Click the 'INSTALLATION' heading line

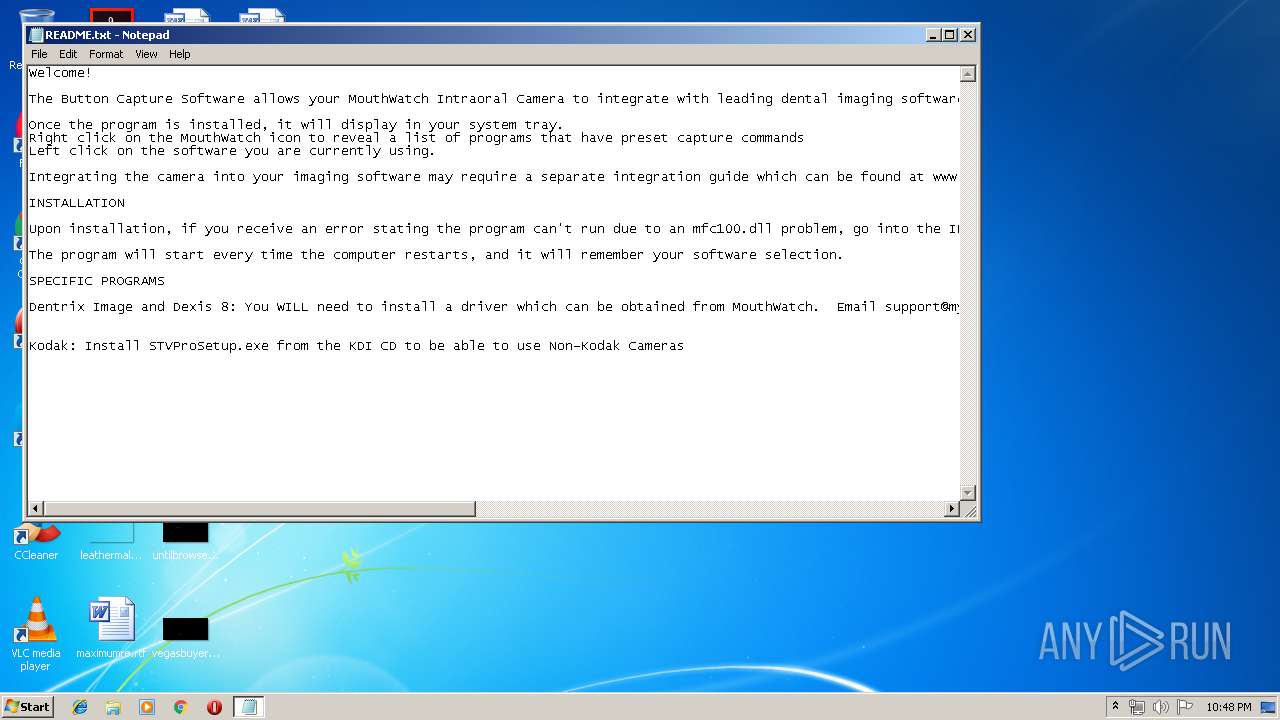tap(77, 203)
